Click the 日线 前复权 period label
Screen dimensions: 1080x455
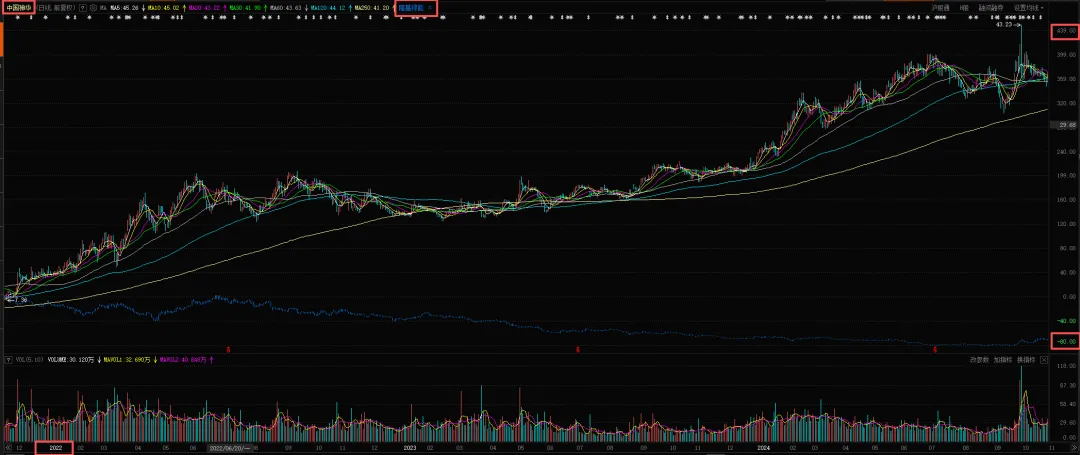[x=55, y=8]
